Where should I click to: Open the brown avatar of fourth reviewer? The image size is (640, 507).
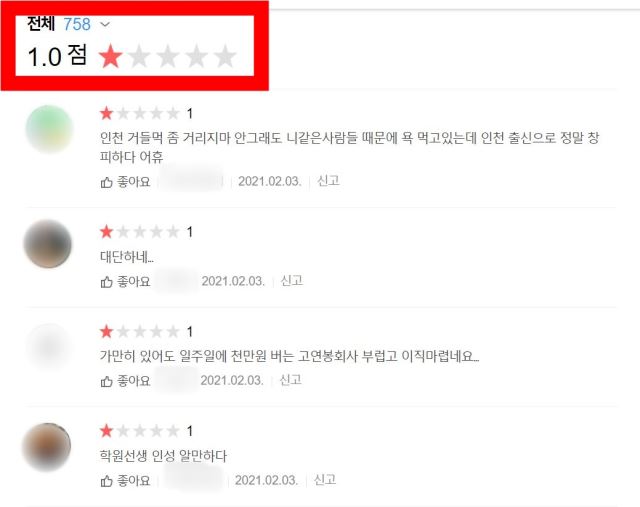click(x=47, y=447)
